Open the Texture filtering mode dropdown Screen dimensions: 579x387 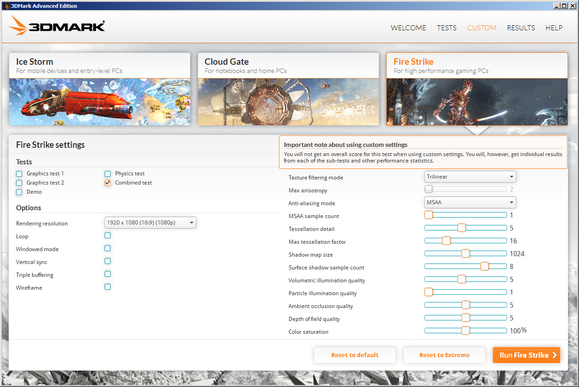click(x=470, y=177)
